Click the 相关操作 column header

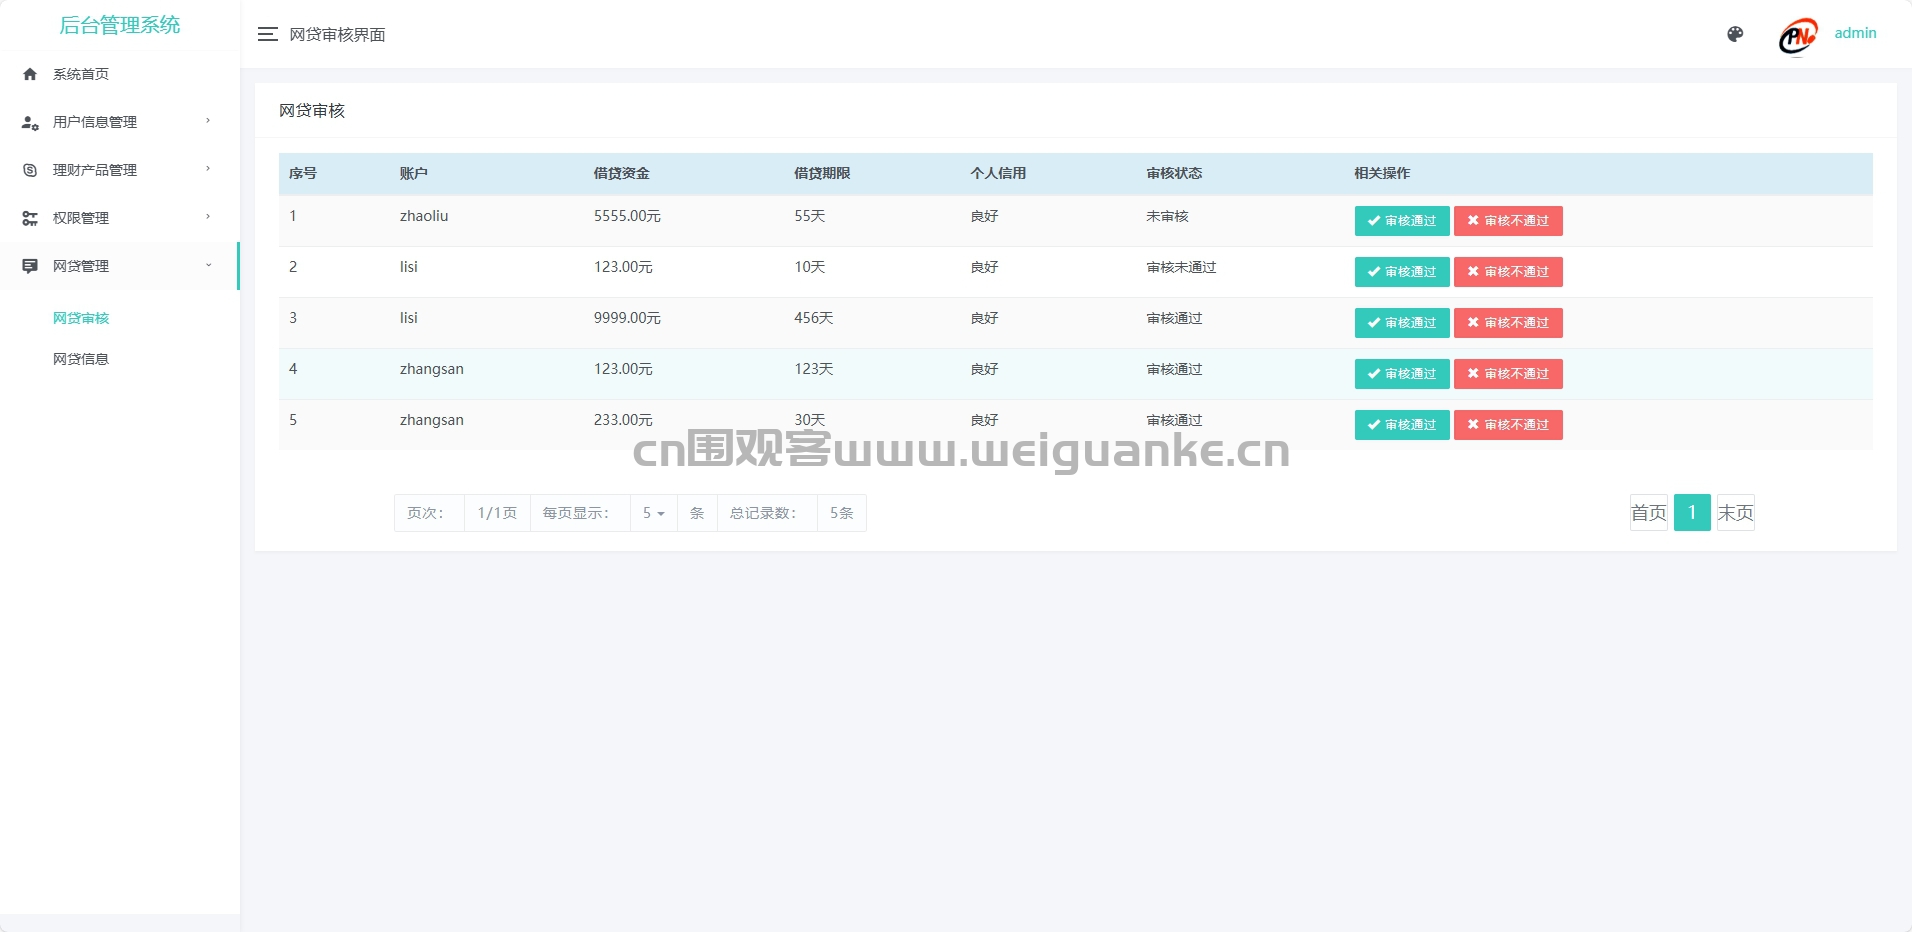[x=1382, y=173]
